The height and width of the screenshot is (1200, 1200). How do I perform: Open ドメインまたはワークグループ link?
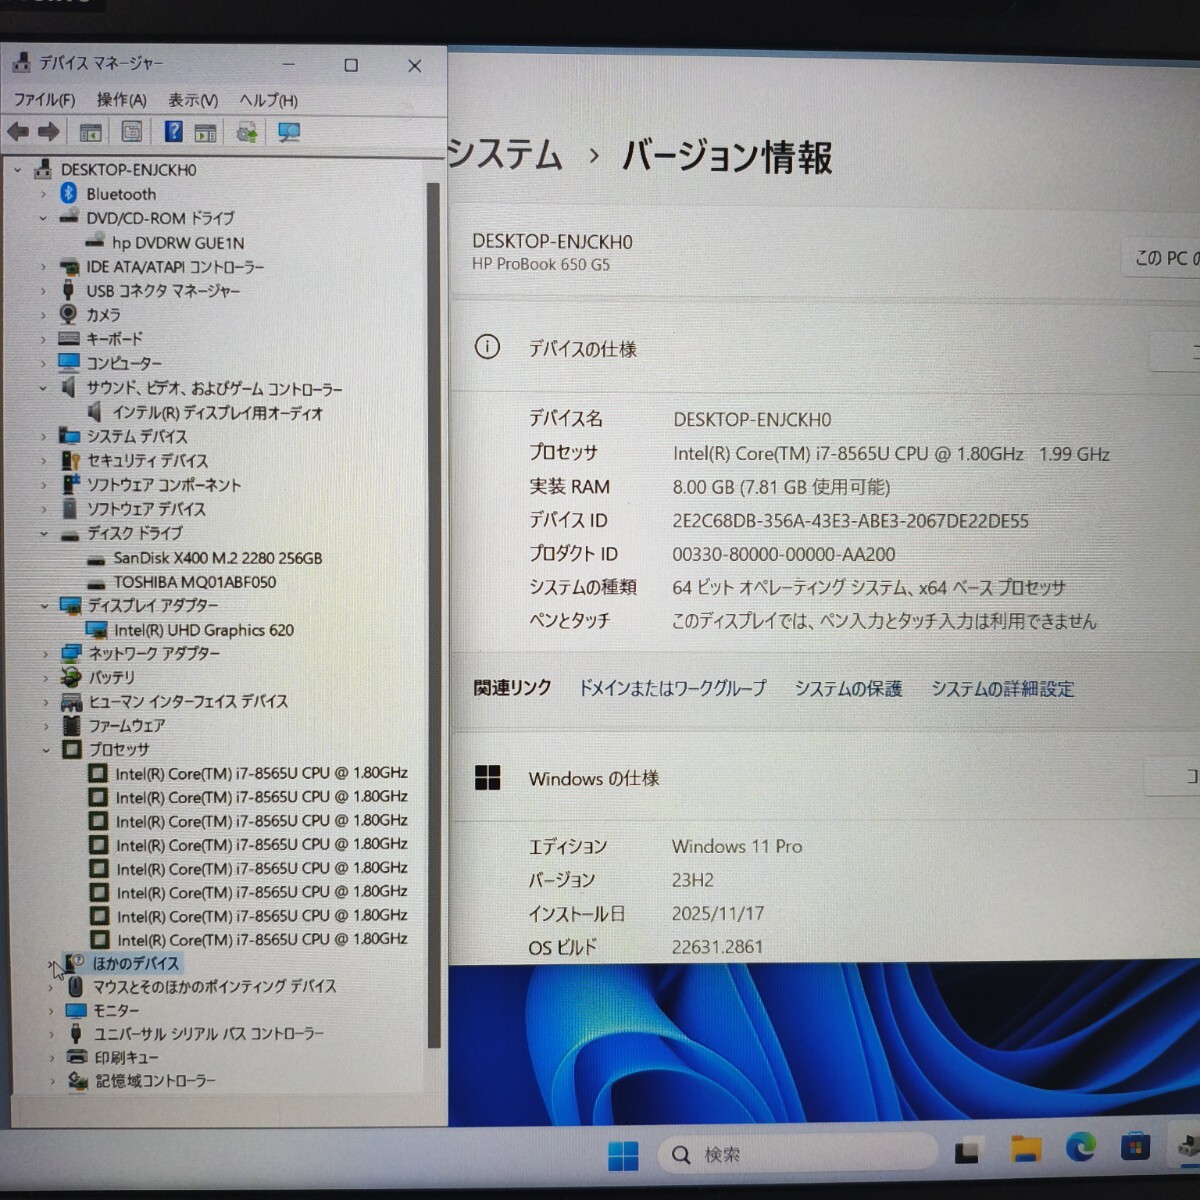coord(672,688)
